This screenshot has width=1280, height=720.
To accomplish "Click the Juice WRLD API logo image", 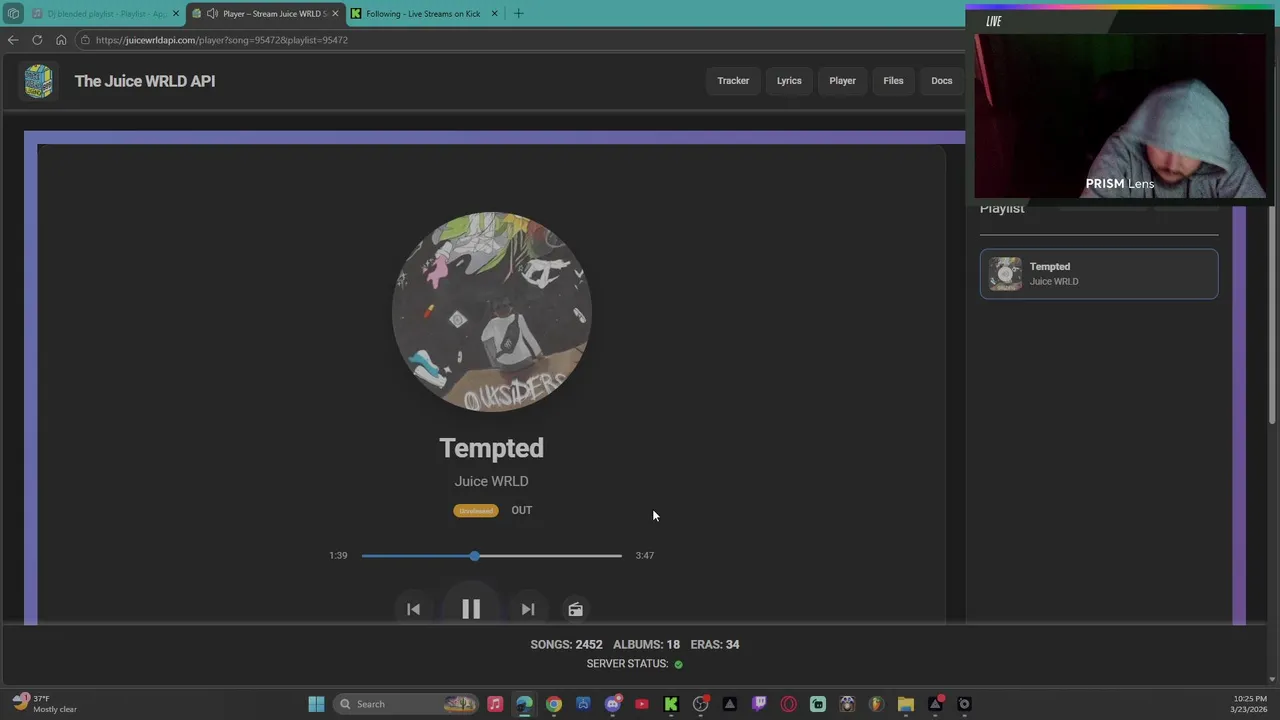I will click(38, 81).
